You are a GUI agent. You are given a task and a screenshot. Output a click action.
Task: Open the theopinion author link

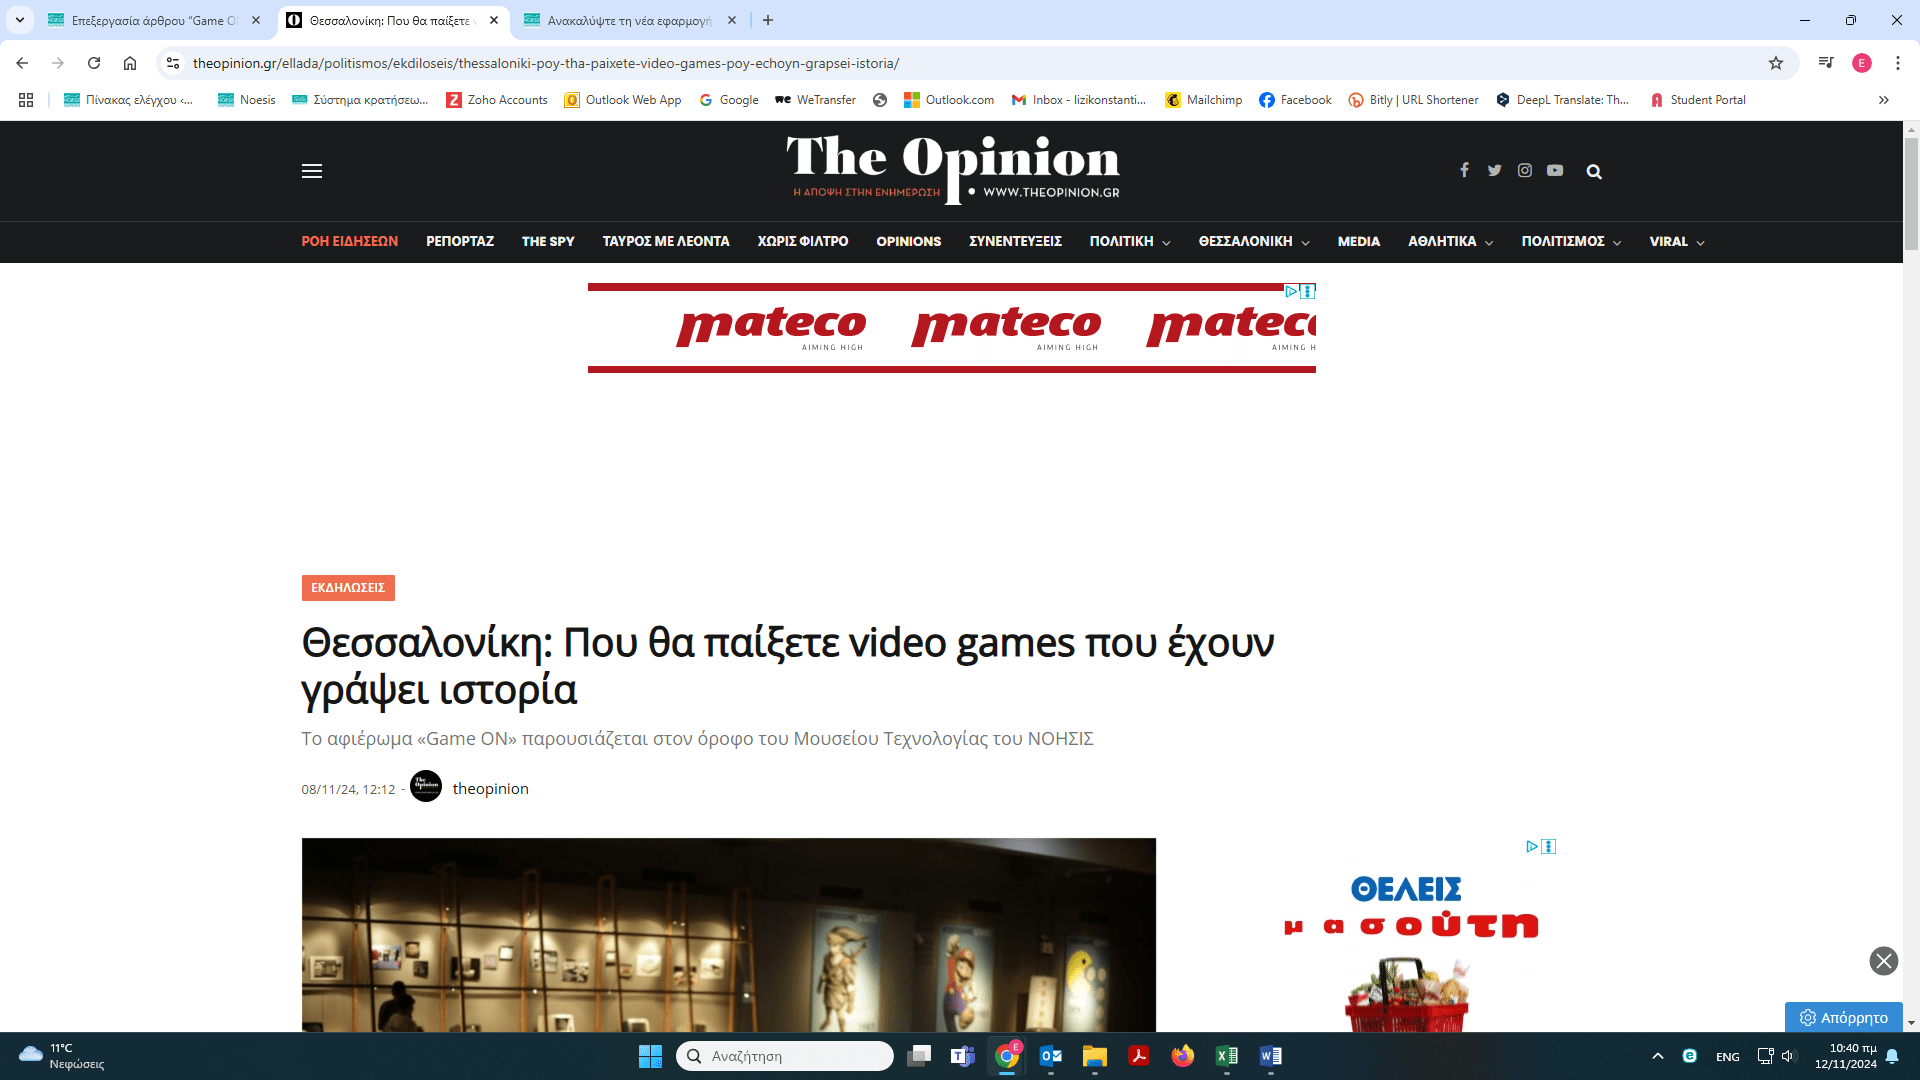click(490, 789)
